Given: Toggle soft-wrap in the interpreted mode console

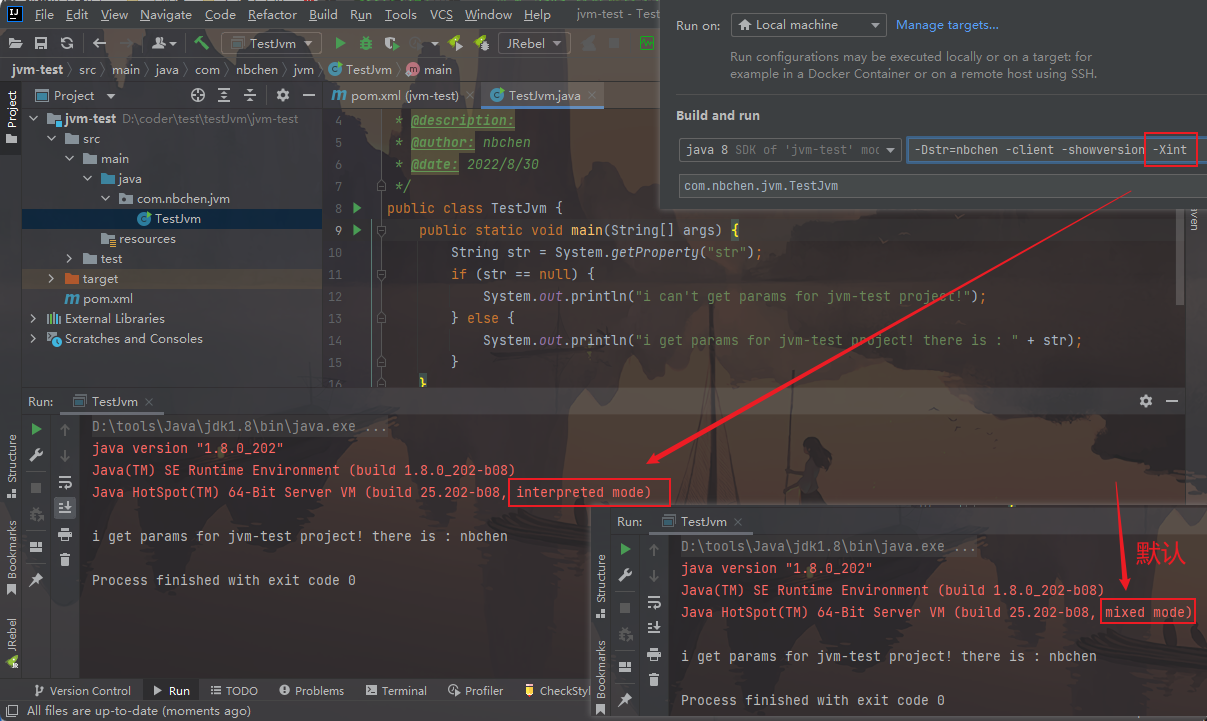Looking at the screenshot, I should point(65,483).
